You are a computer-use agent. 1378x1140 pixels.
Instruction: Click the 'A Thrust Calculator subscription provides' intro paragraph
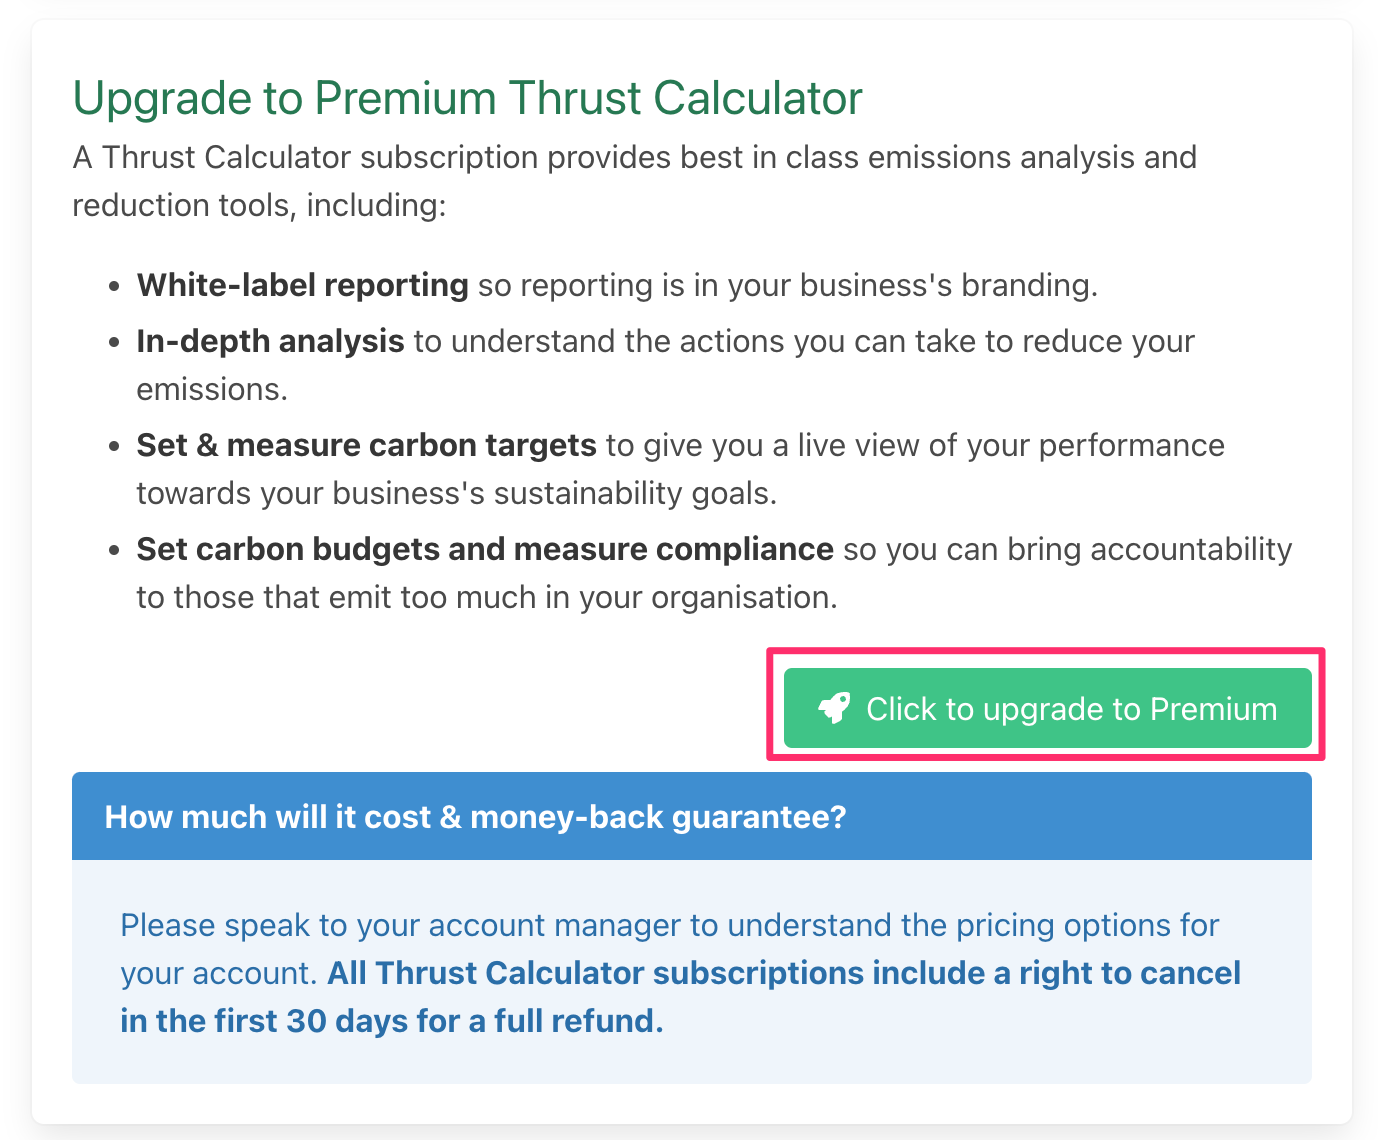coord(634,157)
